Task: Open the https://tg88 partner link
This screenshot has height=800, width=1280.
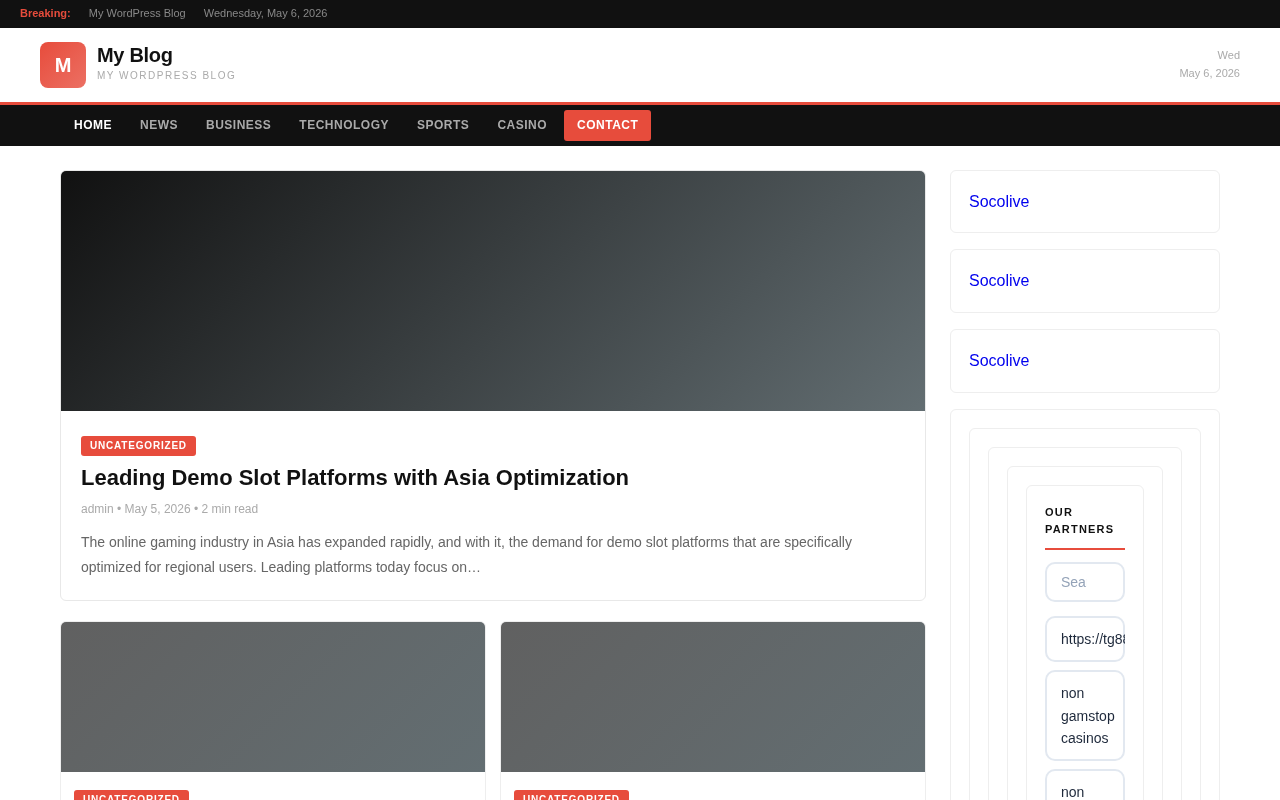Action: (x=1085, y=639)
